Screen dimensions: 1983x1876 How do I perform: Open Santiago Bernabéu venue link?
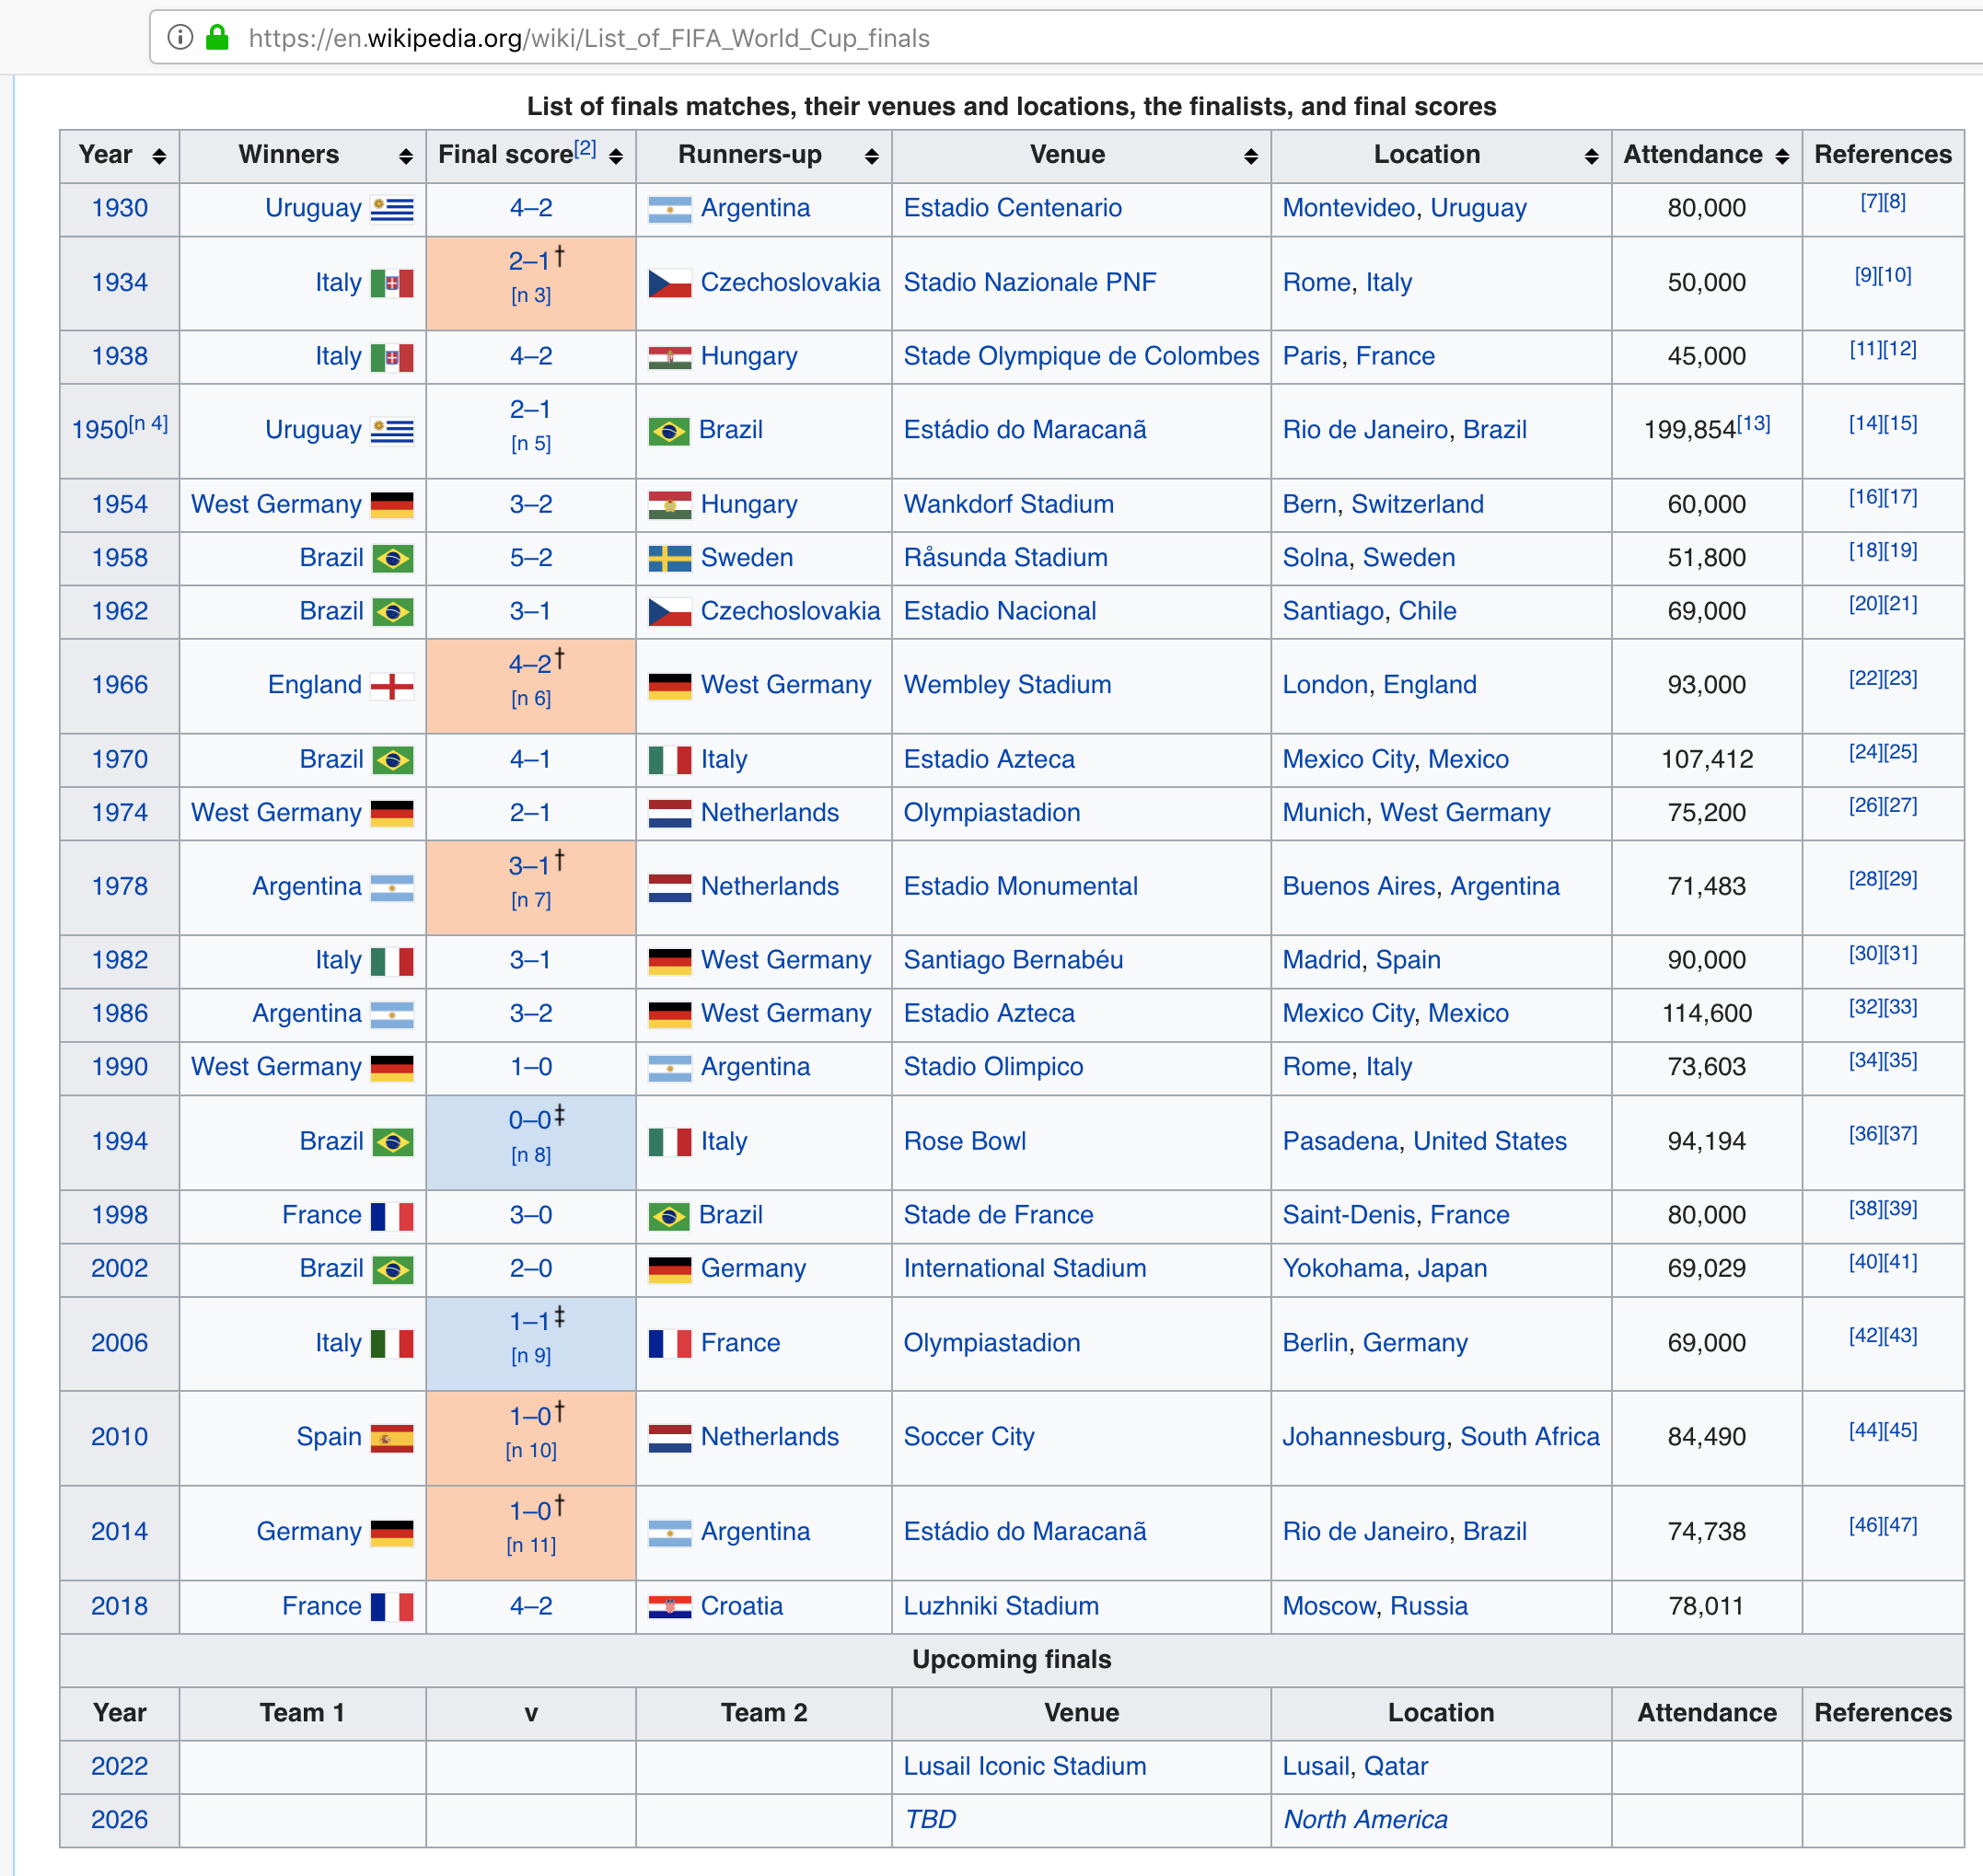(1013, 960)
